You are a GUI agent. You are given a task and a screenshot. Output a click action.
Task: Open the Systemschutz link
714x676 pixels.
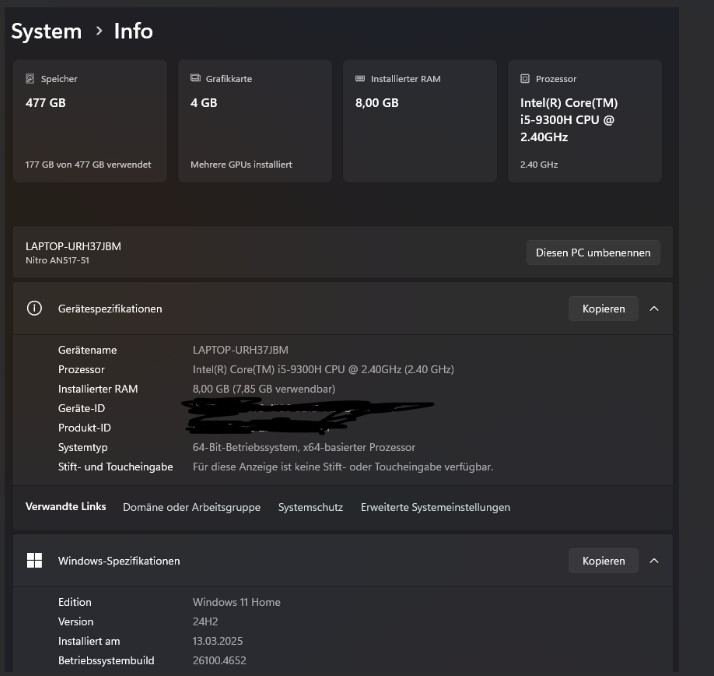click(x=310, y=507)
